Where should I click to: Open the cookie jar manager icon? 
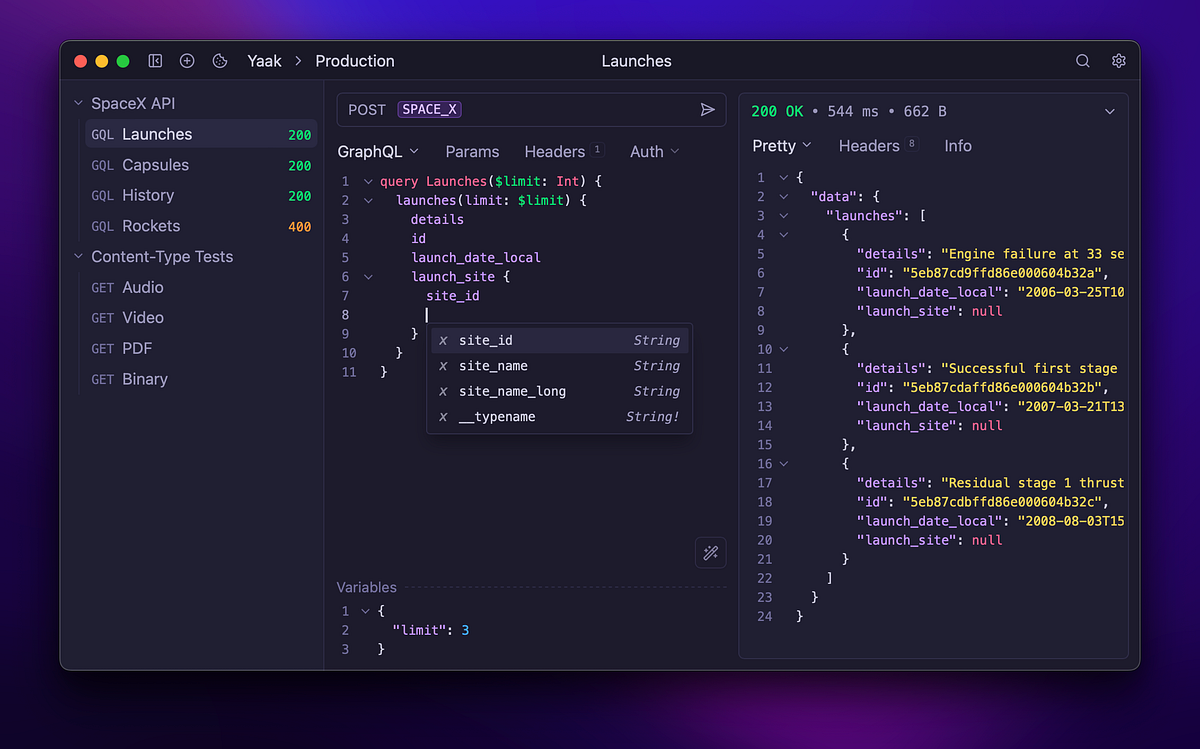[219, 60]
